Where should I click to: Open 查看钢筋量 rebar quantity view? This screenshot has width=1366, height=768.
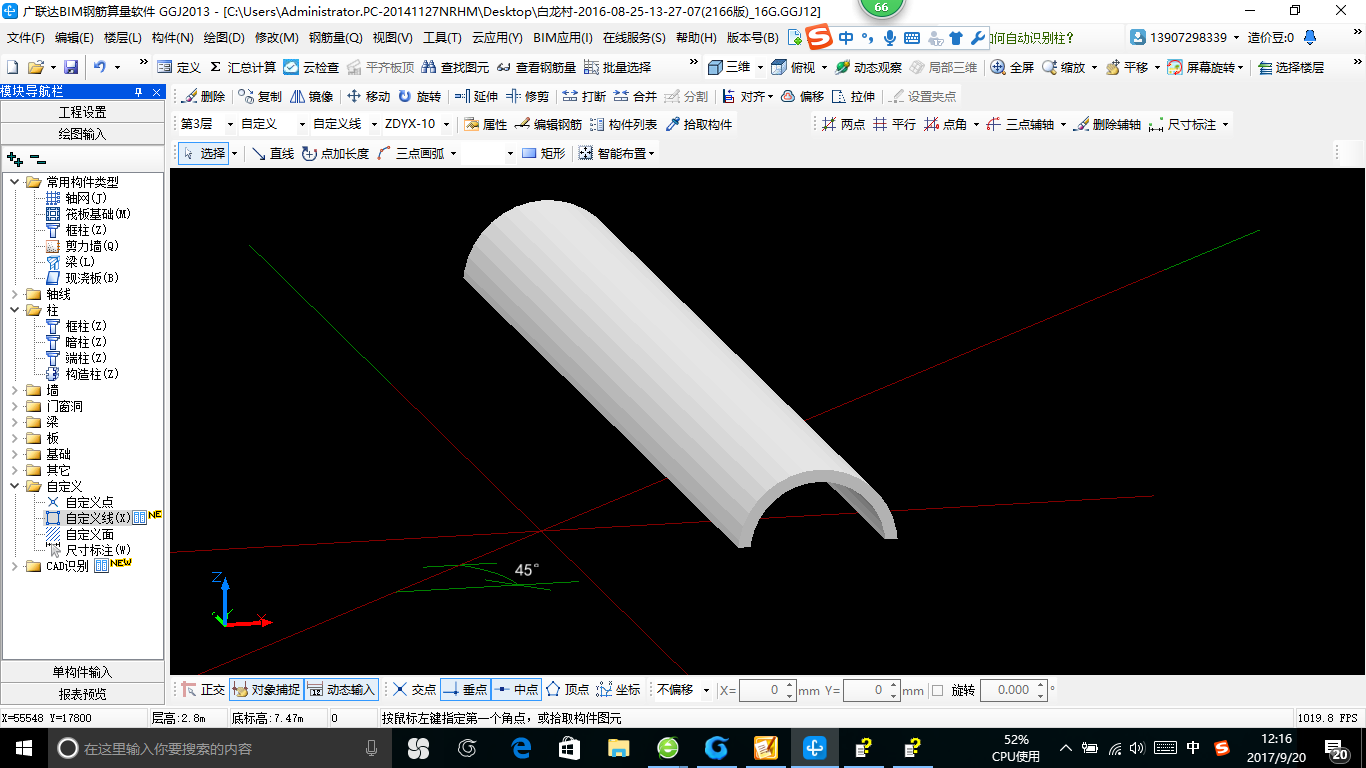536,67
